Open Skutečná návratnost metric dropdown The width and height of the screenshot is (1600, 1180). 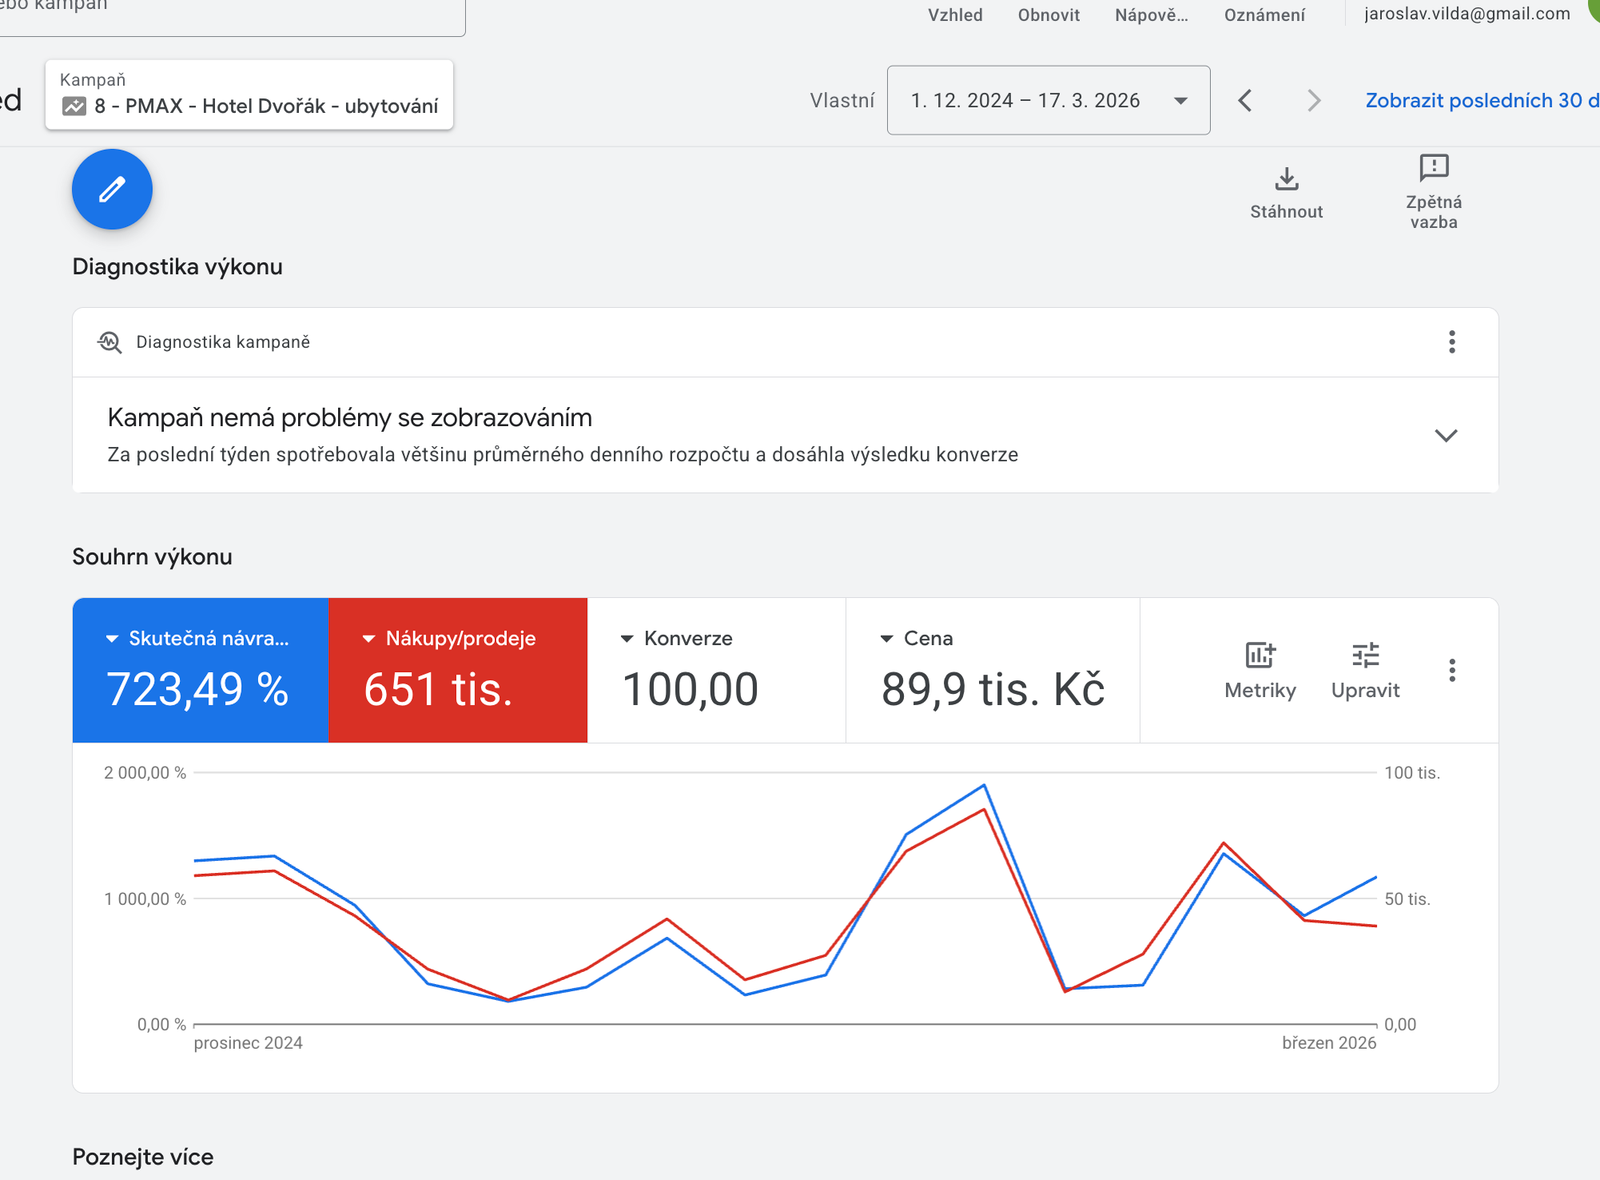click(x=112, y=639)
